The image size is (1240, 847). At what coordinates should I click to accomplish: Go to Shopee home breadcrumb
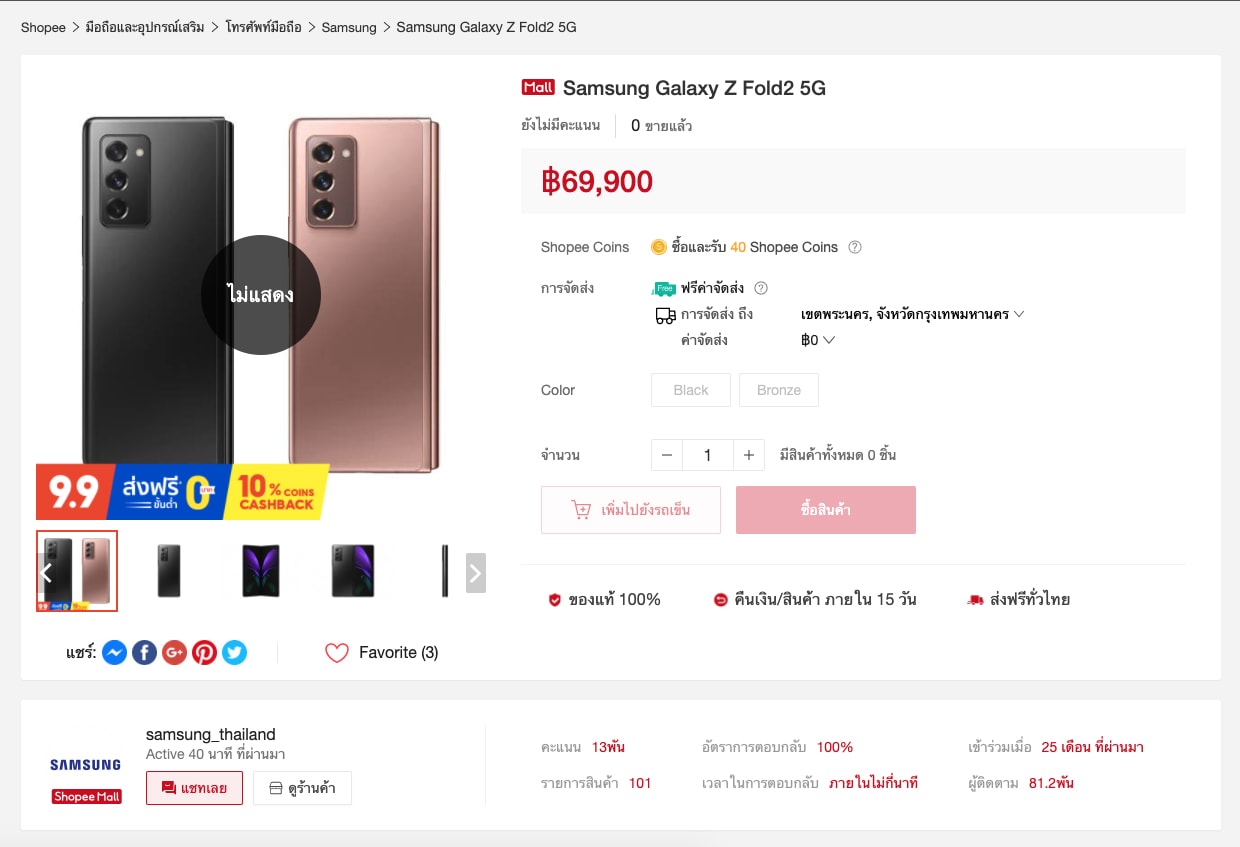tap(43, 27)
